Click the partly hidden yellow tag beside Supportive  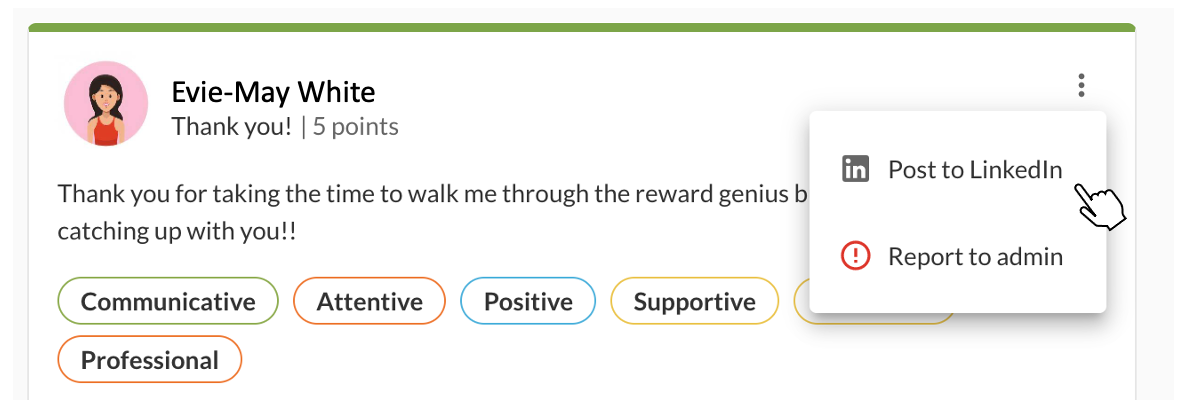(801, 302)
